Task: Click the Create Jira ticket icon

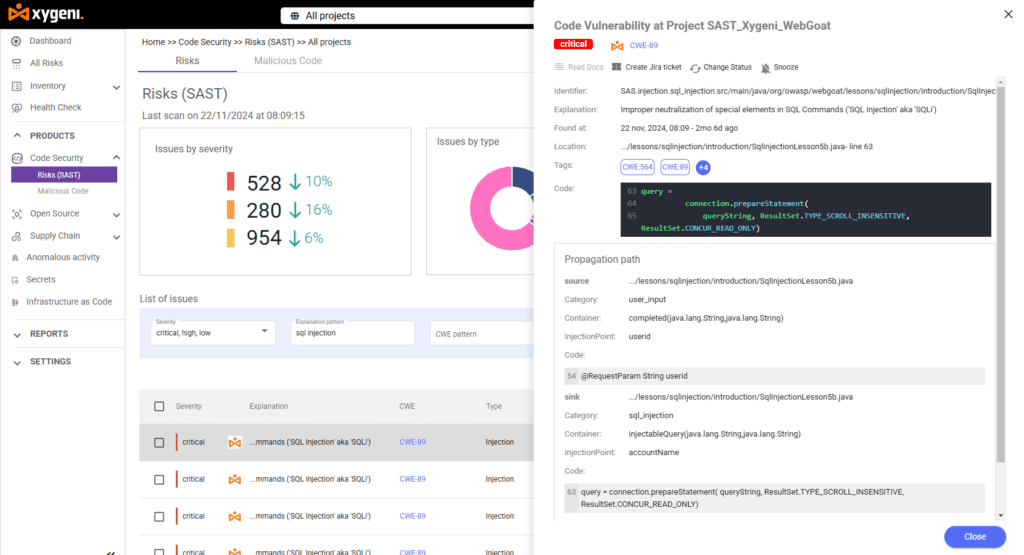Action: pyautogui.click(x=616, y=68)
